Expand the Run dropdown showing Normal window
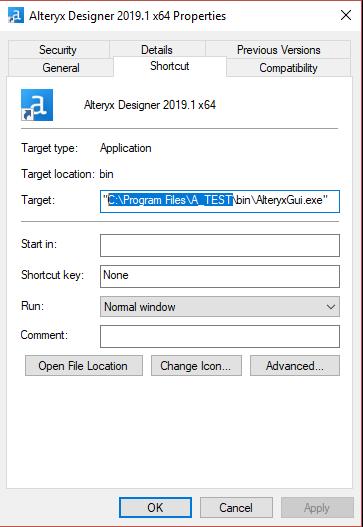The image size is (363, 527). point(220,307)
